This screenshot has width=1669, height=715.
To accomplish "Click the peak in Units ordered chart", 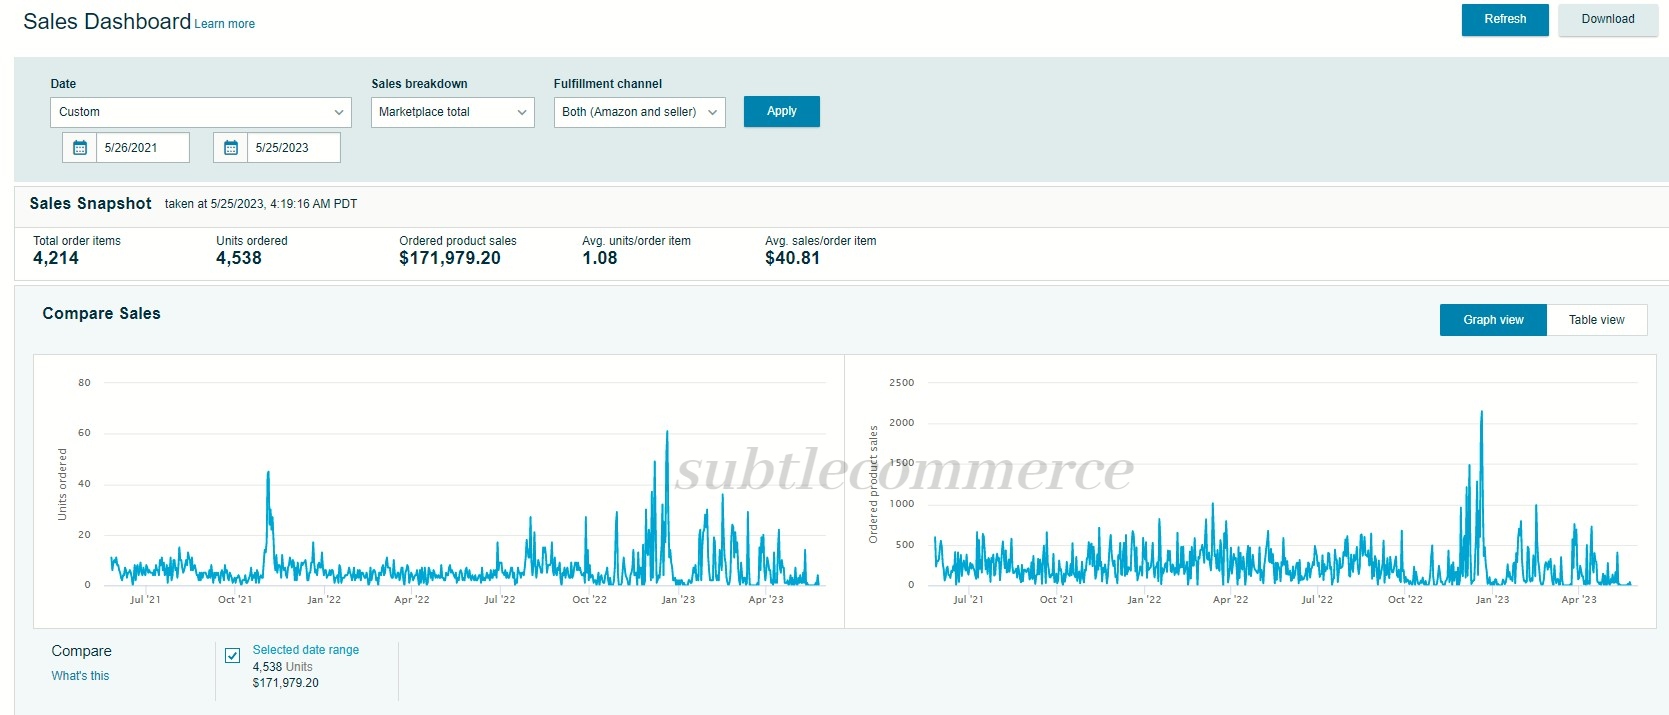I will (667, 432).
